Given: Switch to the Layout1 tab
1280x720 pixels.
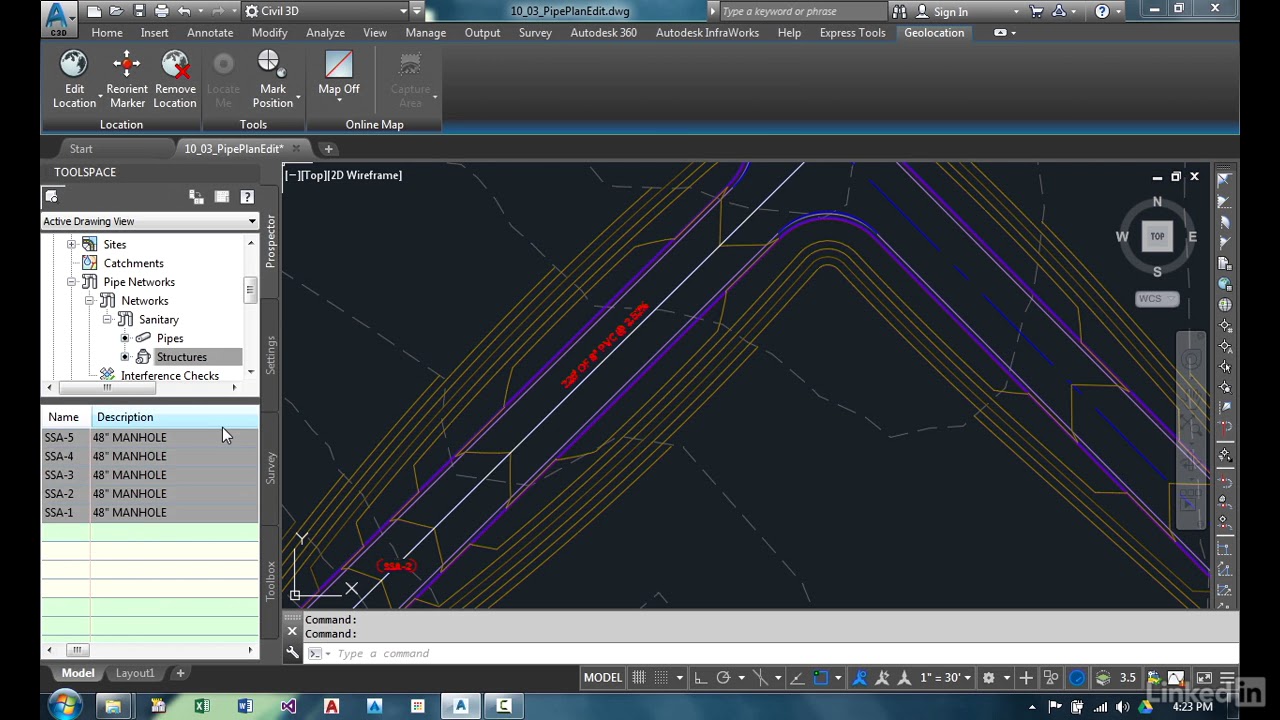Looking at the screenshot, I should (x=135, y=674).
